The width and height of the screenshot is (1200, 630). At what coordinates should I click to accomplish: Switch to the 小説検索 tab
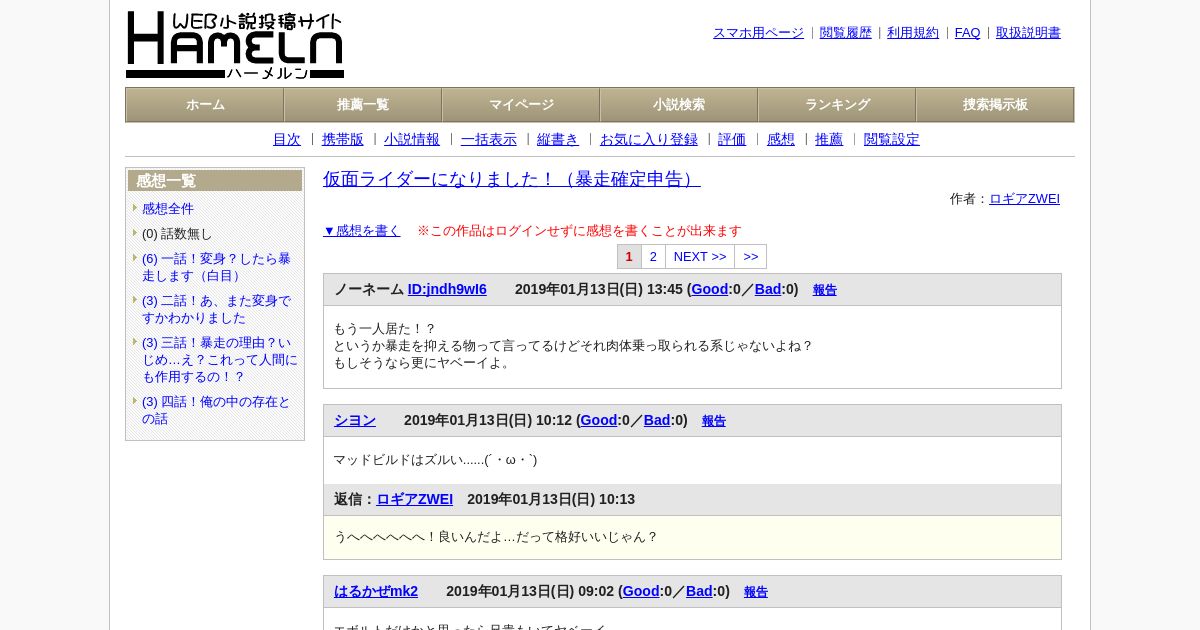[679, 105]
